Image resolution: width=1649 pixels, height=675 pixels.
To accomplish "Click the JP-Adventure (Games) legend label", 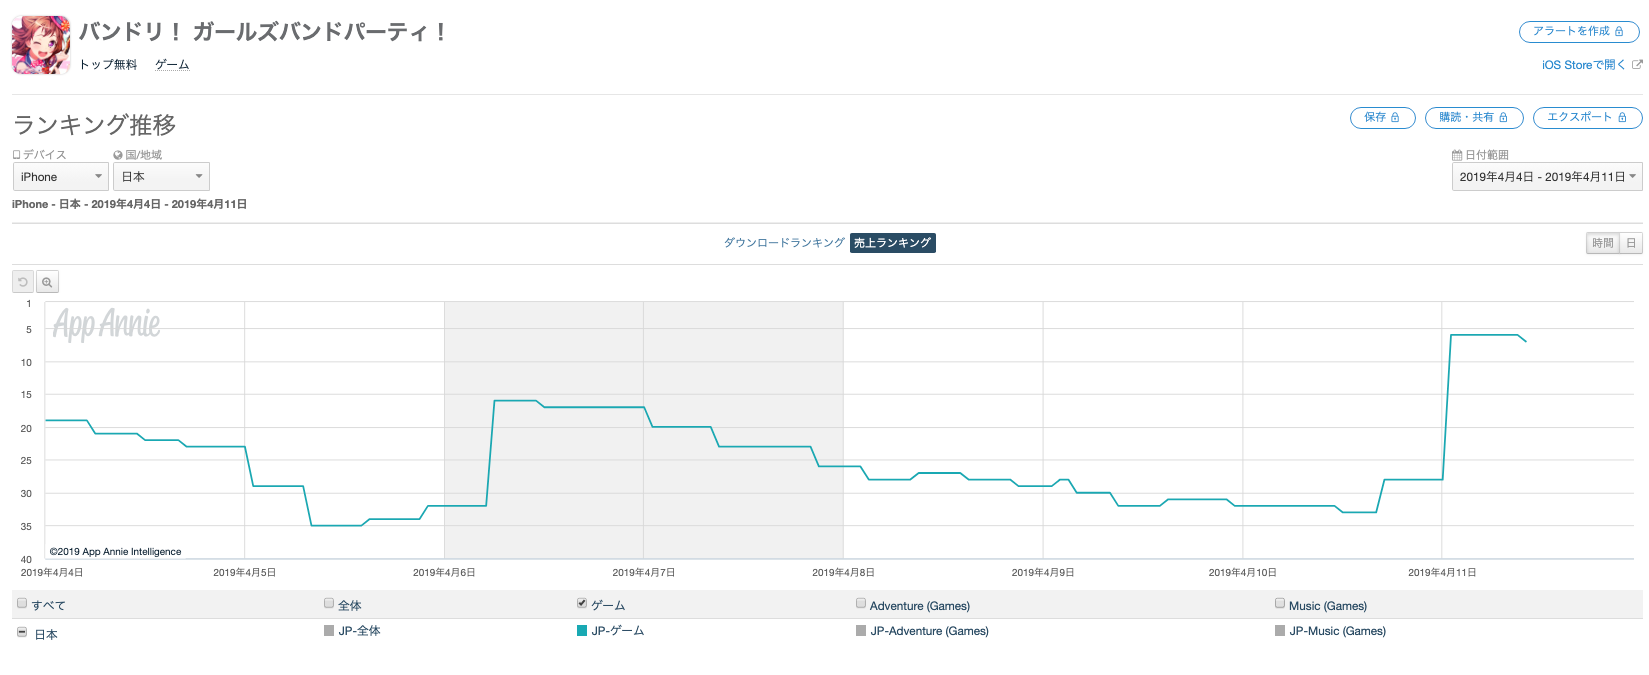I will click(x=929, y=631).
